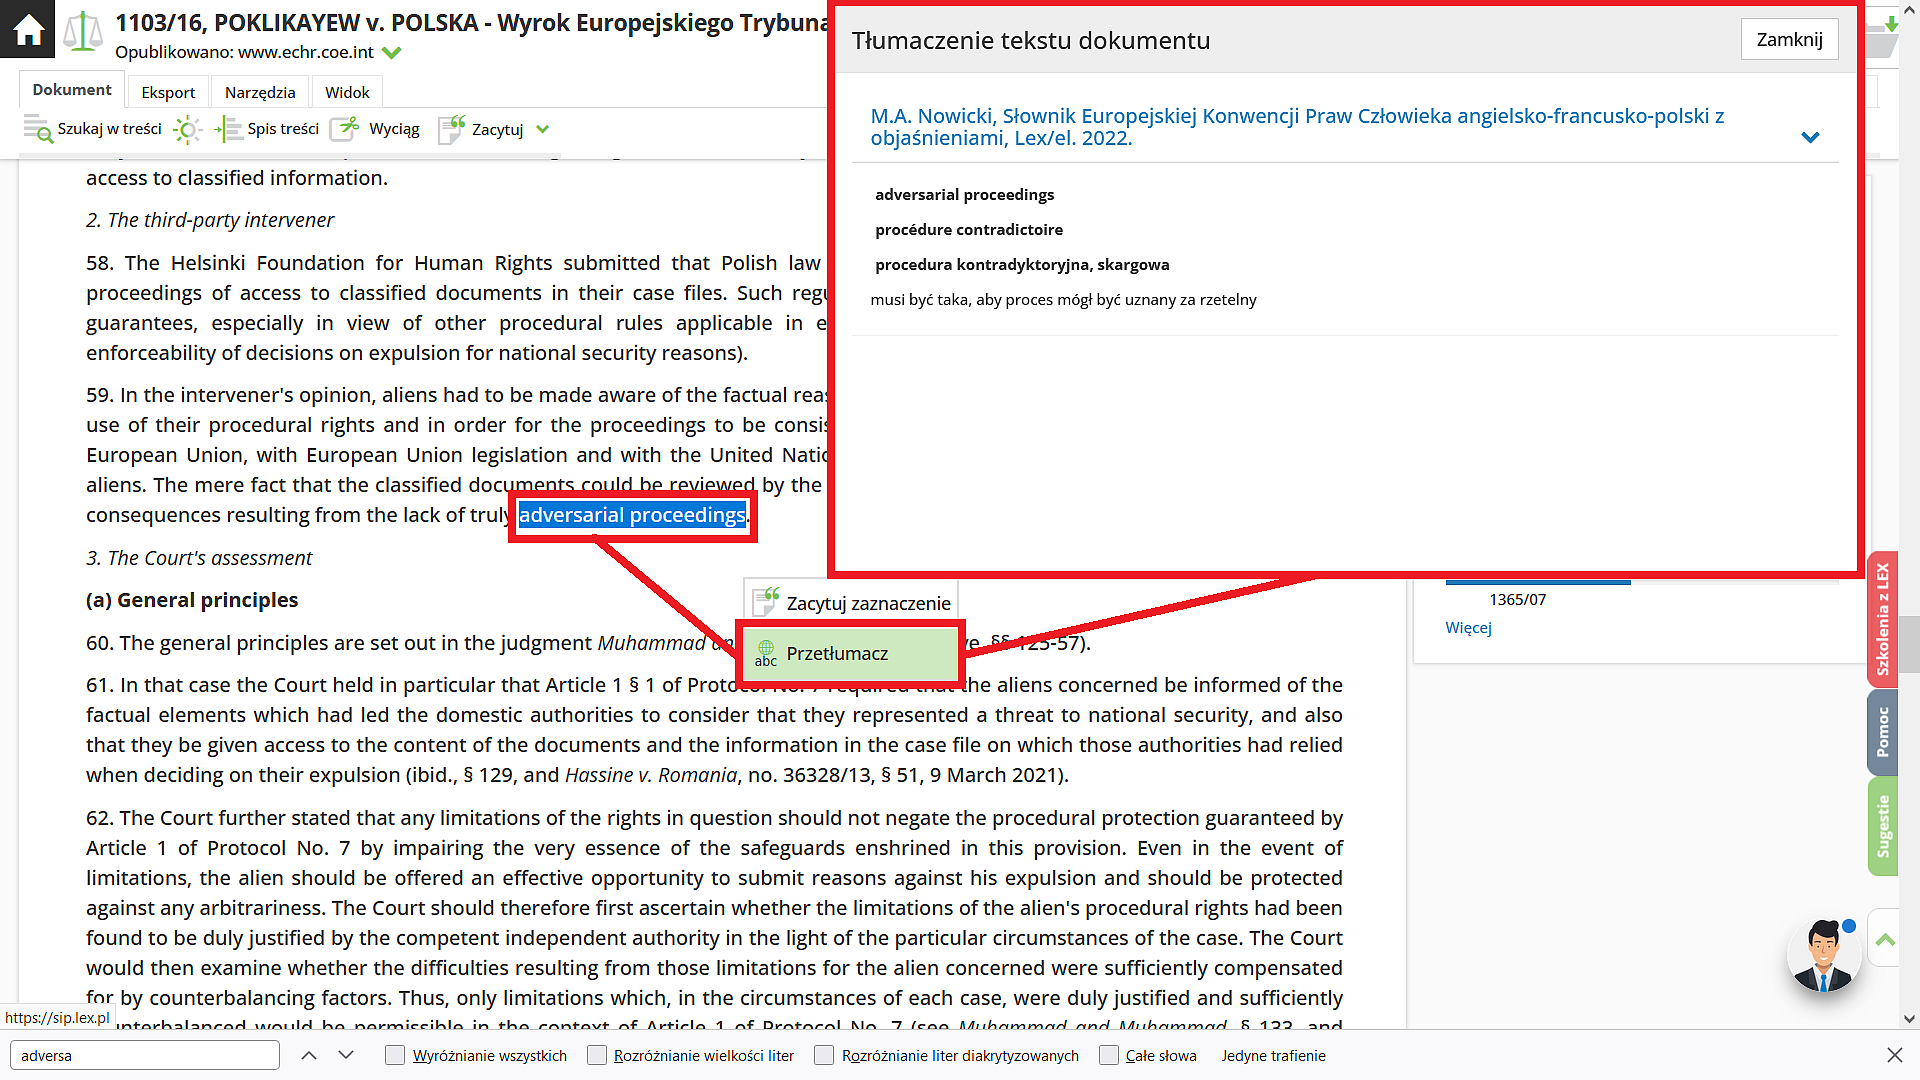The height and width of the screenshot is (1080, 1920).
Task: Click the Eksport menu icon
Action: coord(167,91)
